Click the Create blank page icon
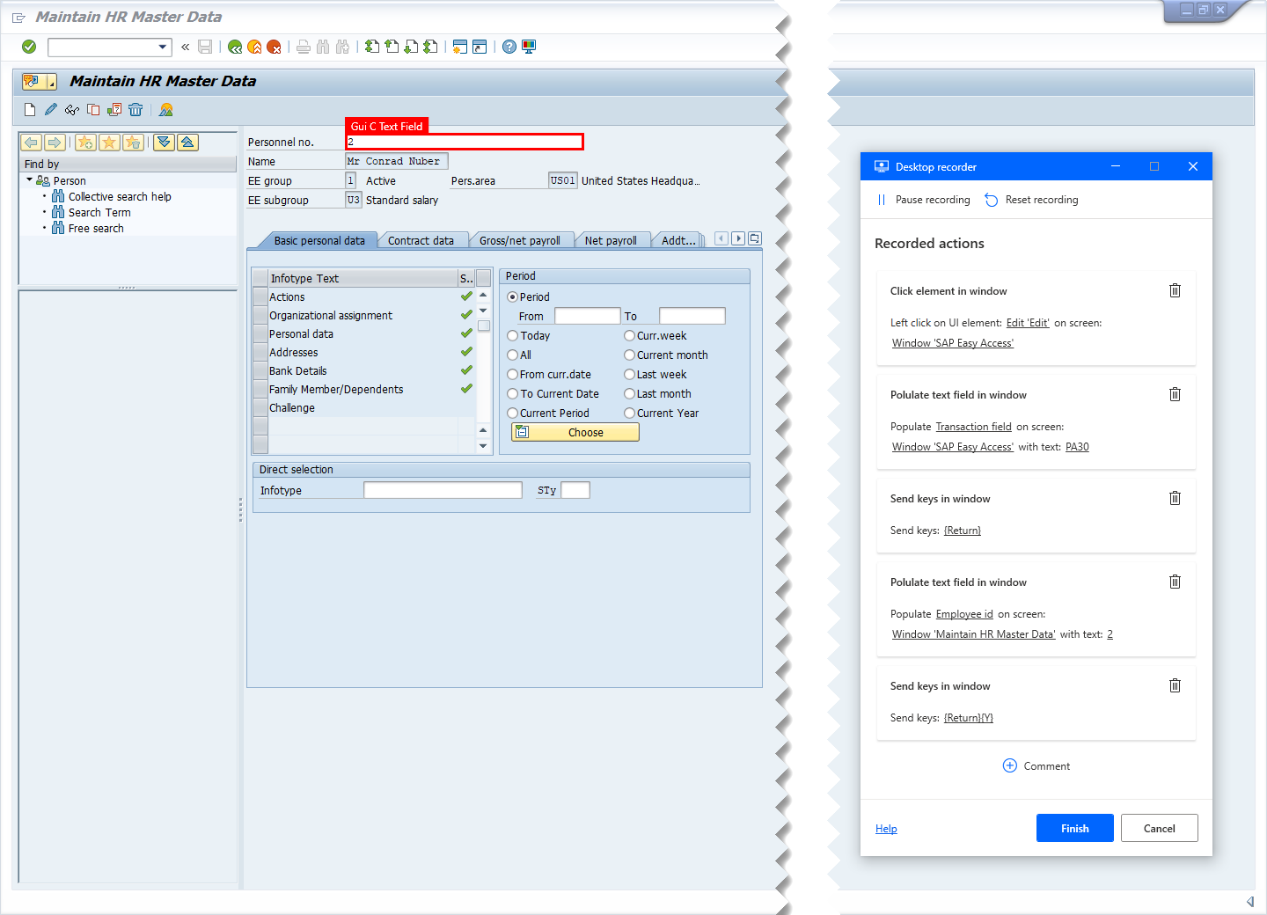Viewport: 1267px width, 915px height. [30, 110]
